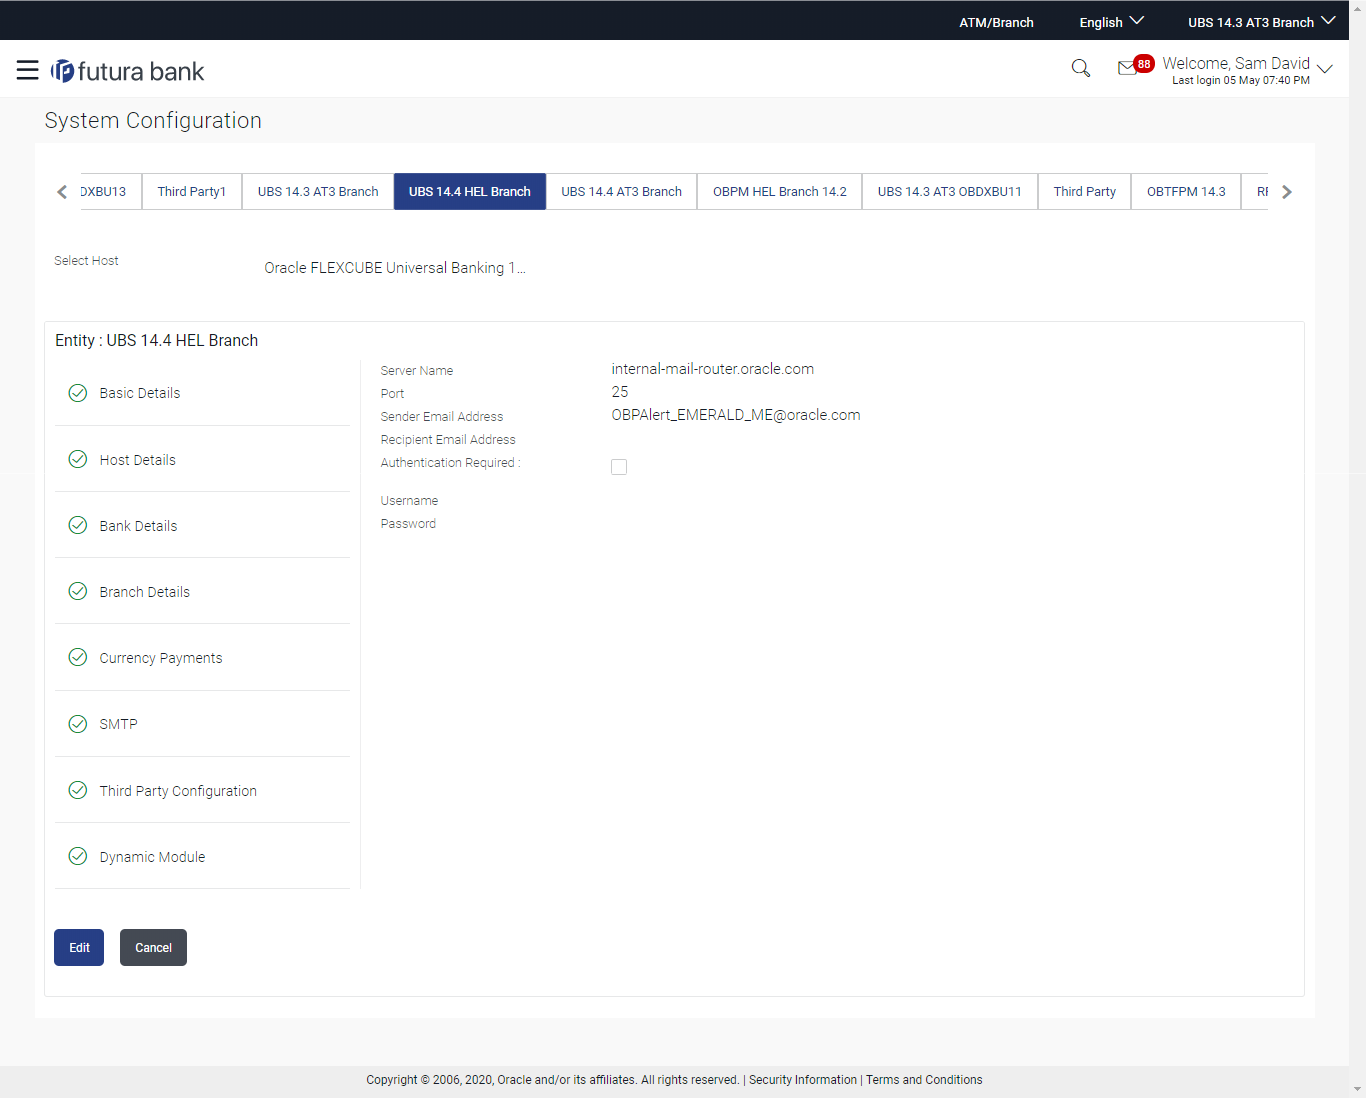The image size is (1366, 1098).
Task: Open the mail inbox with 88 badge
Action: click(x=1135, y=66)
